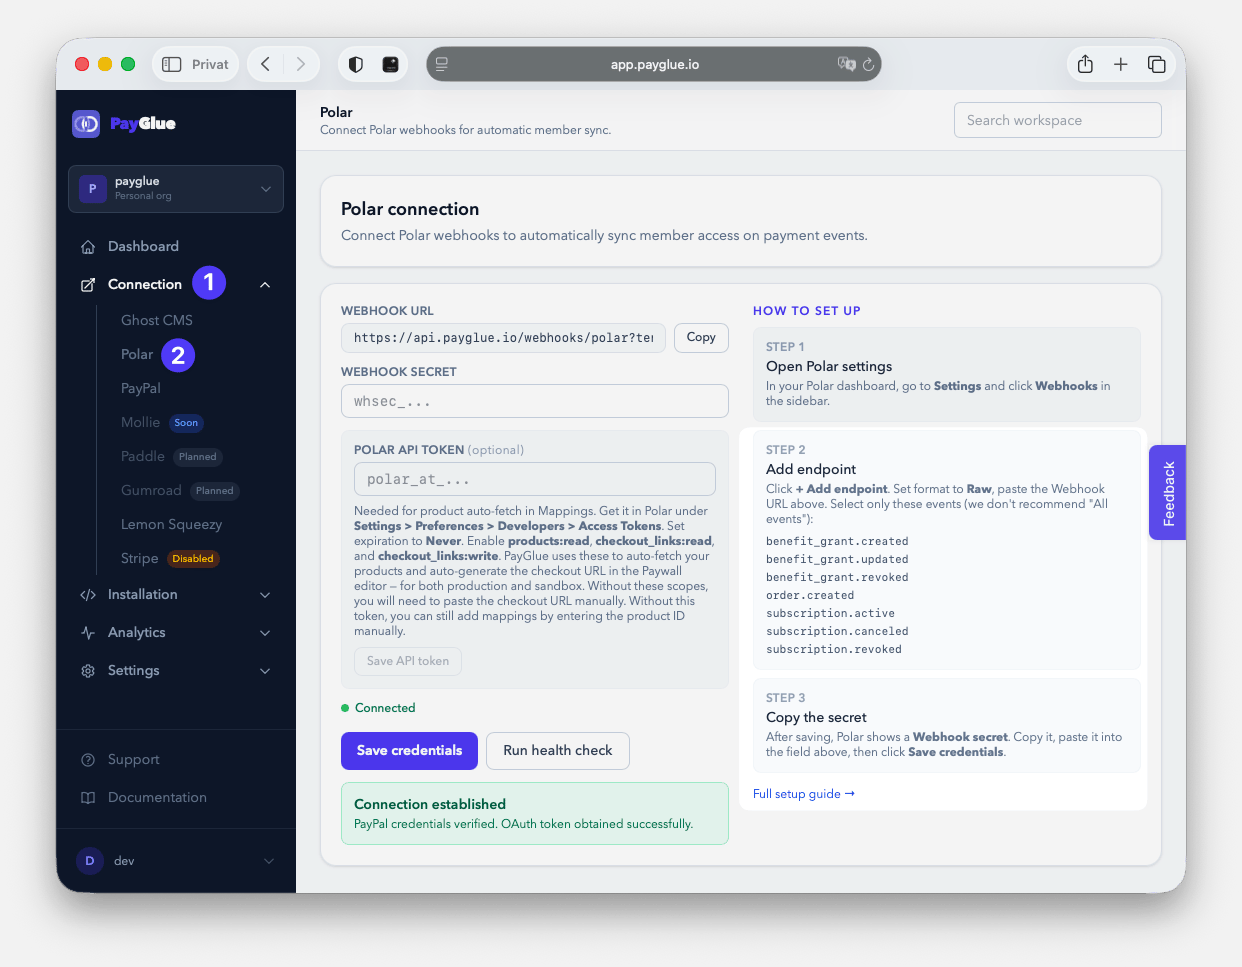Select Paddle connection item
1242x967 pixels.
pos(143,456)
